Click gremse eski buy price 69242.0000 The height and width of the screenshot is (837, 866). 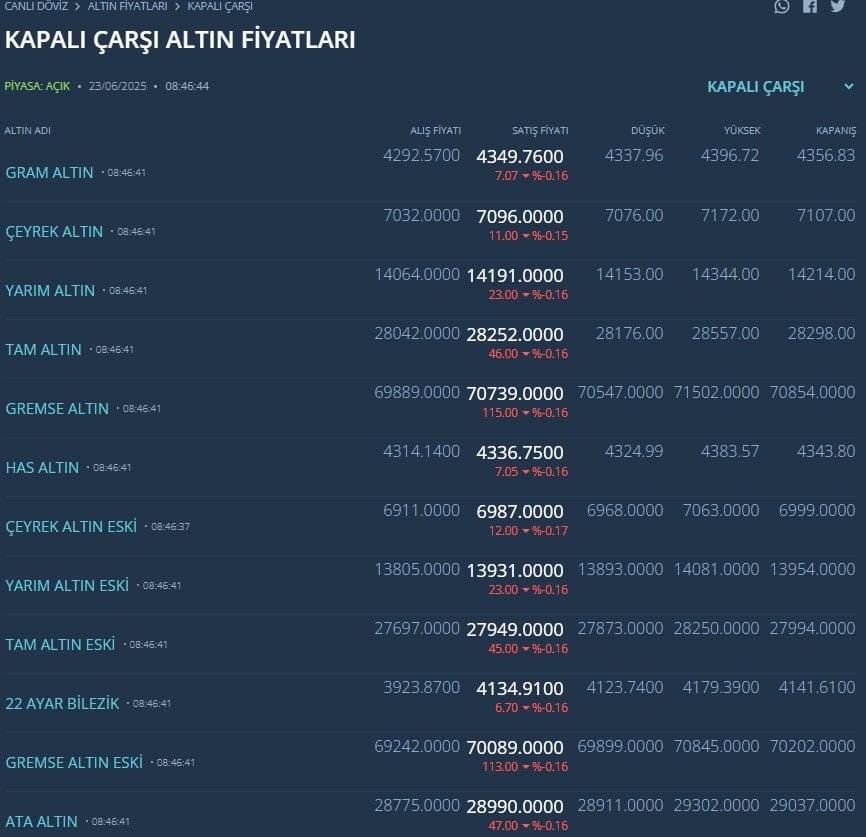(417, 747)
